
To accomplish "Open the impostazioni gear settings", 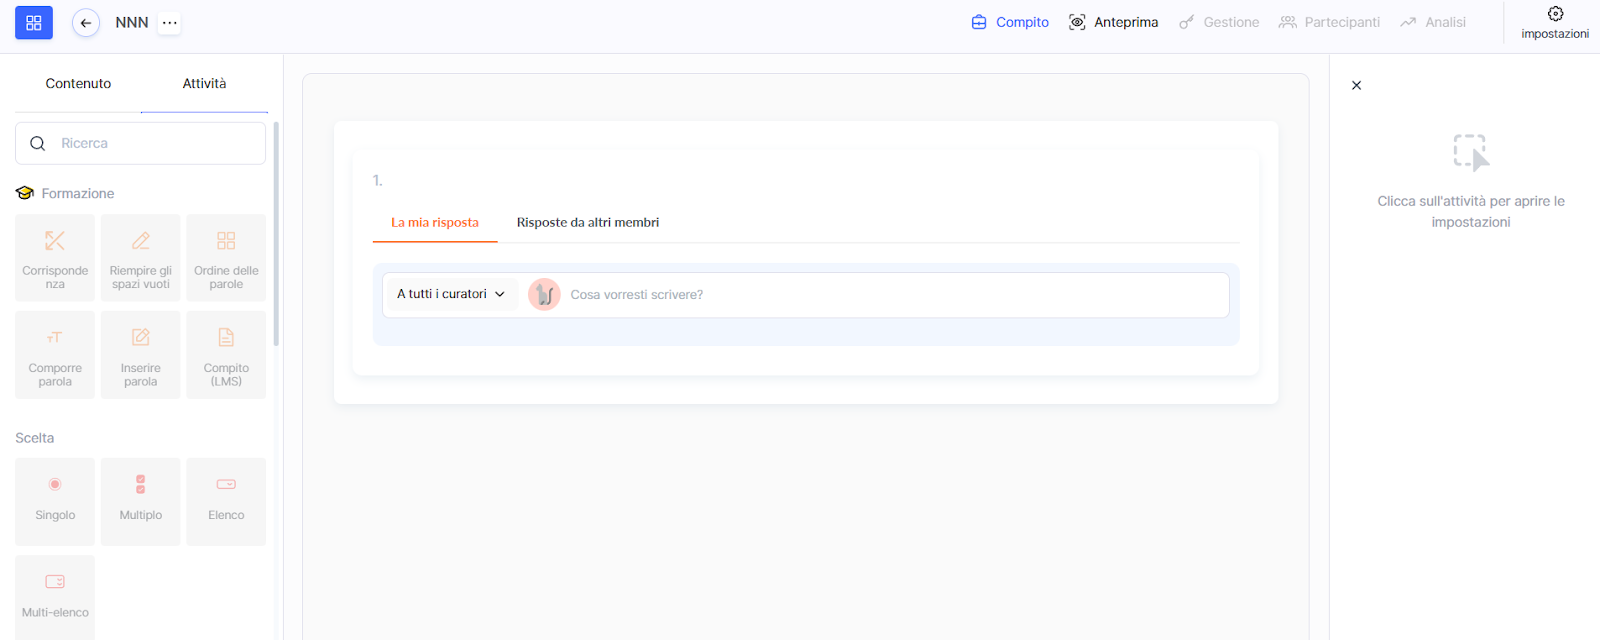I will (x=1554, y=22).
